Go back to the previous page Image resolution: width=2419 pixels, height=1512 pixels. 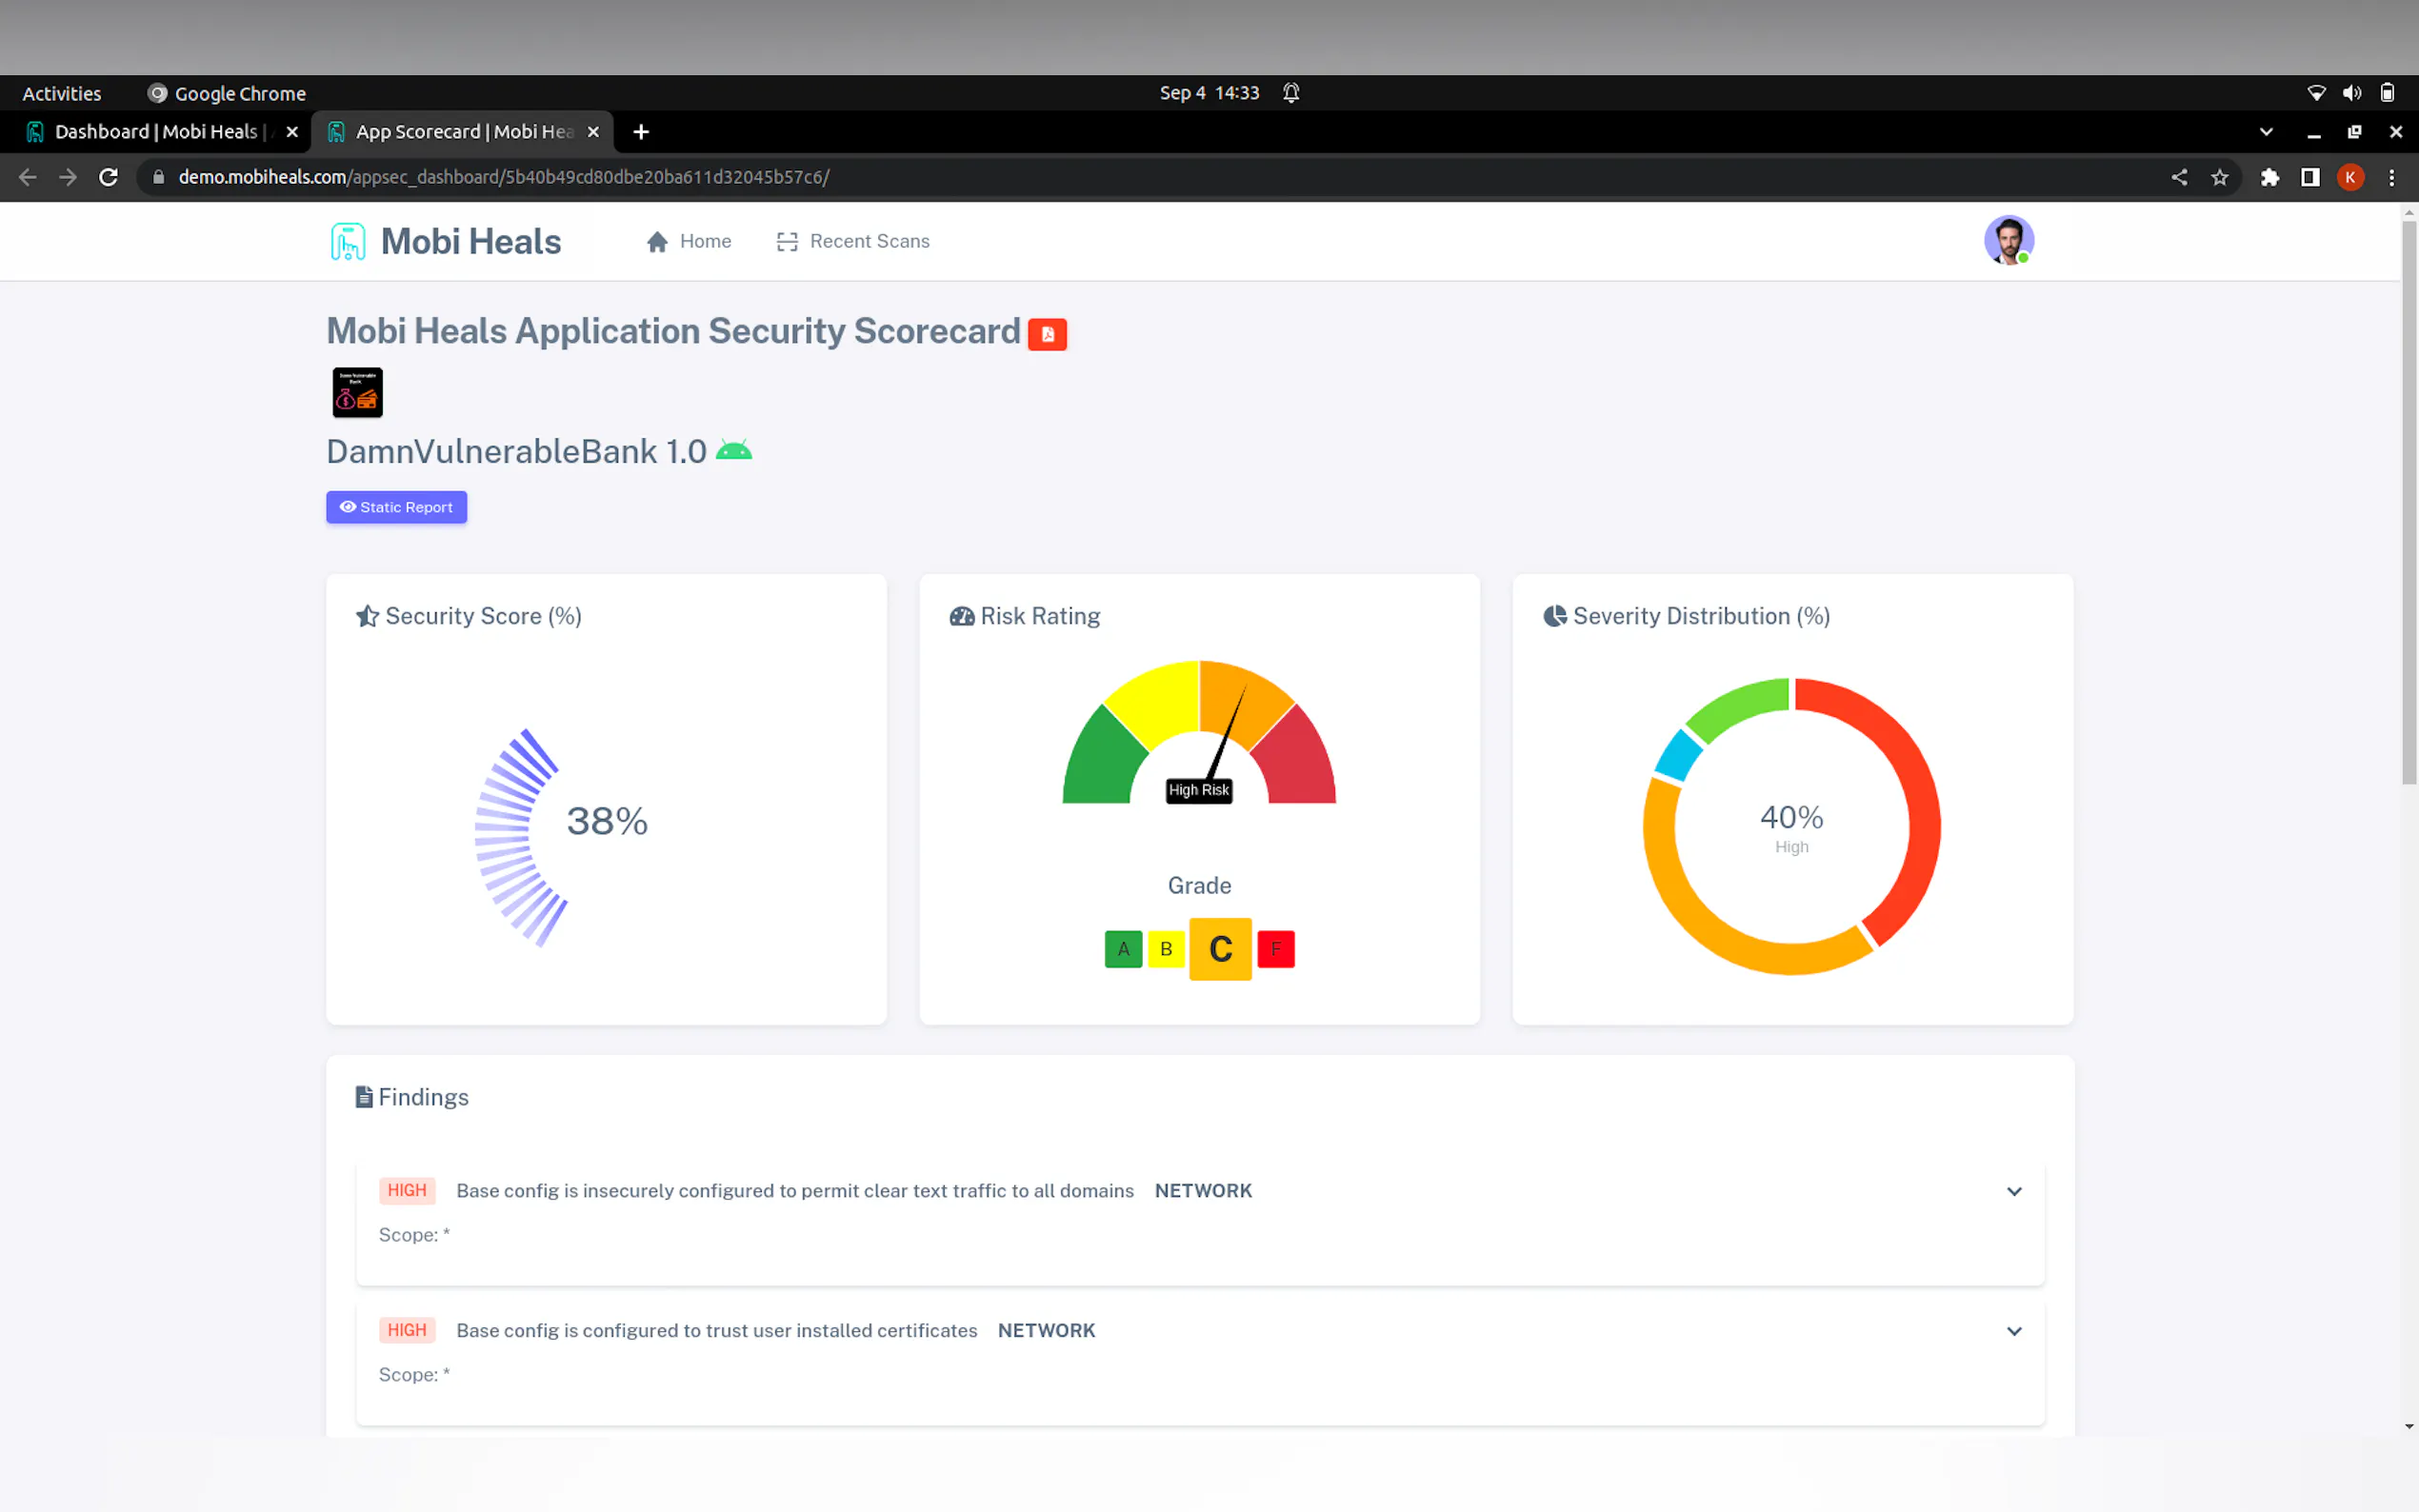tap(28, 177)
